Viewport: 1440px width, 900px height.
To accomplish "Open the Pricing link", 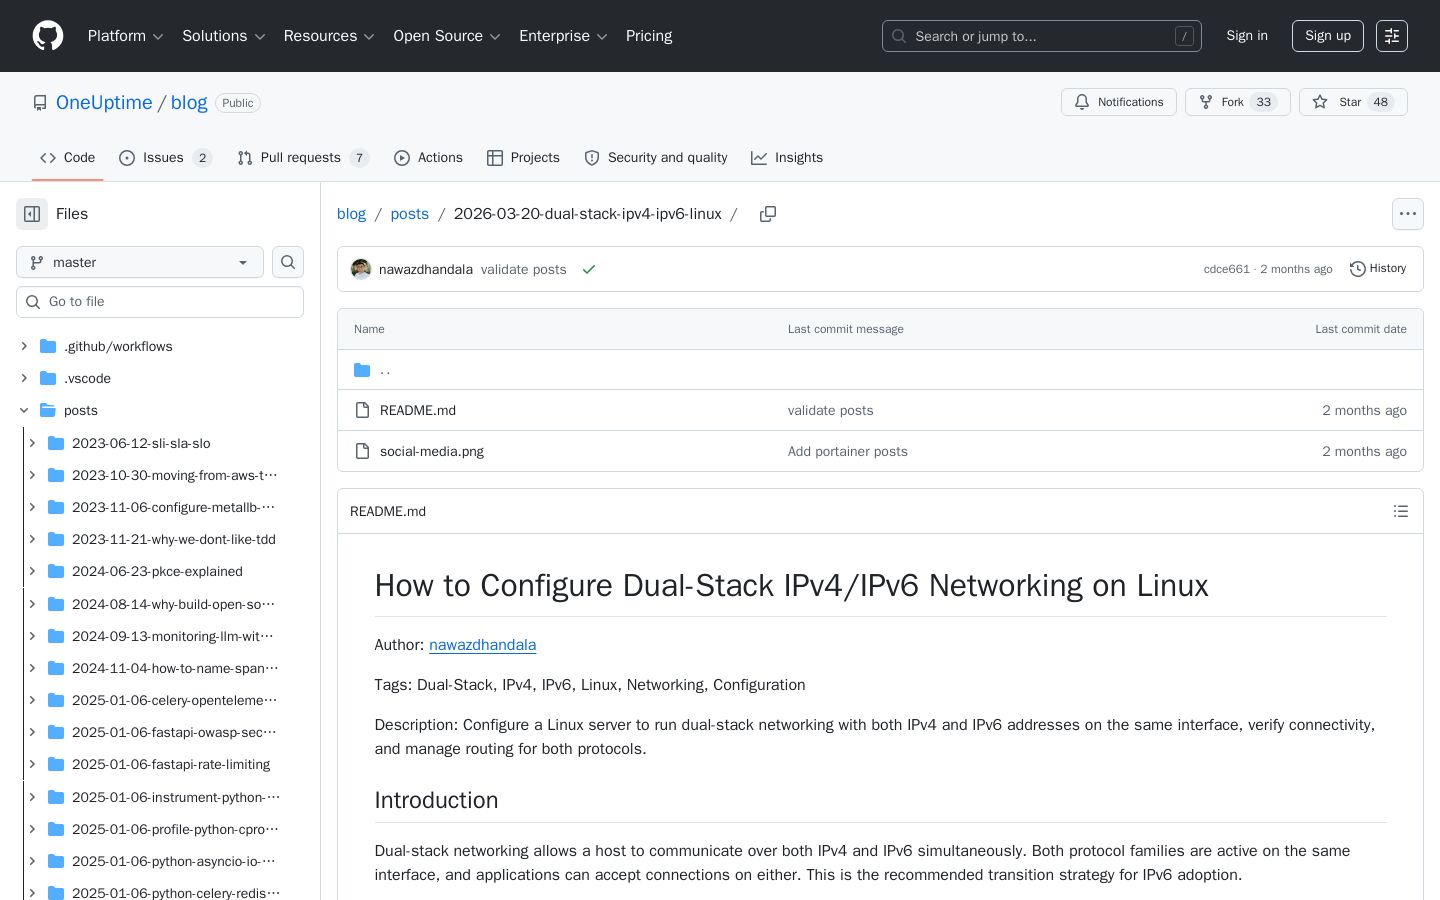I will point(649,36).
